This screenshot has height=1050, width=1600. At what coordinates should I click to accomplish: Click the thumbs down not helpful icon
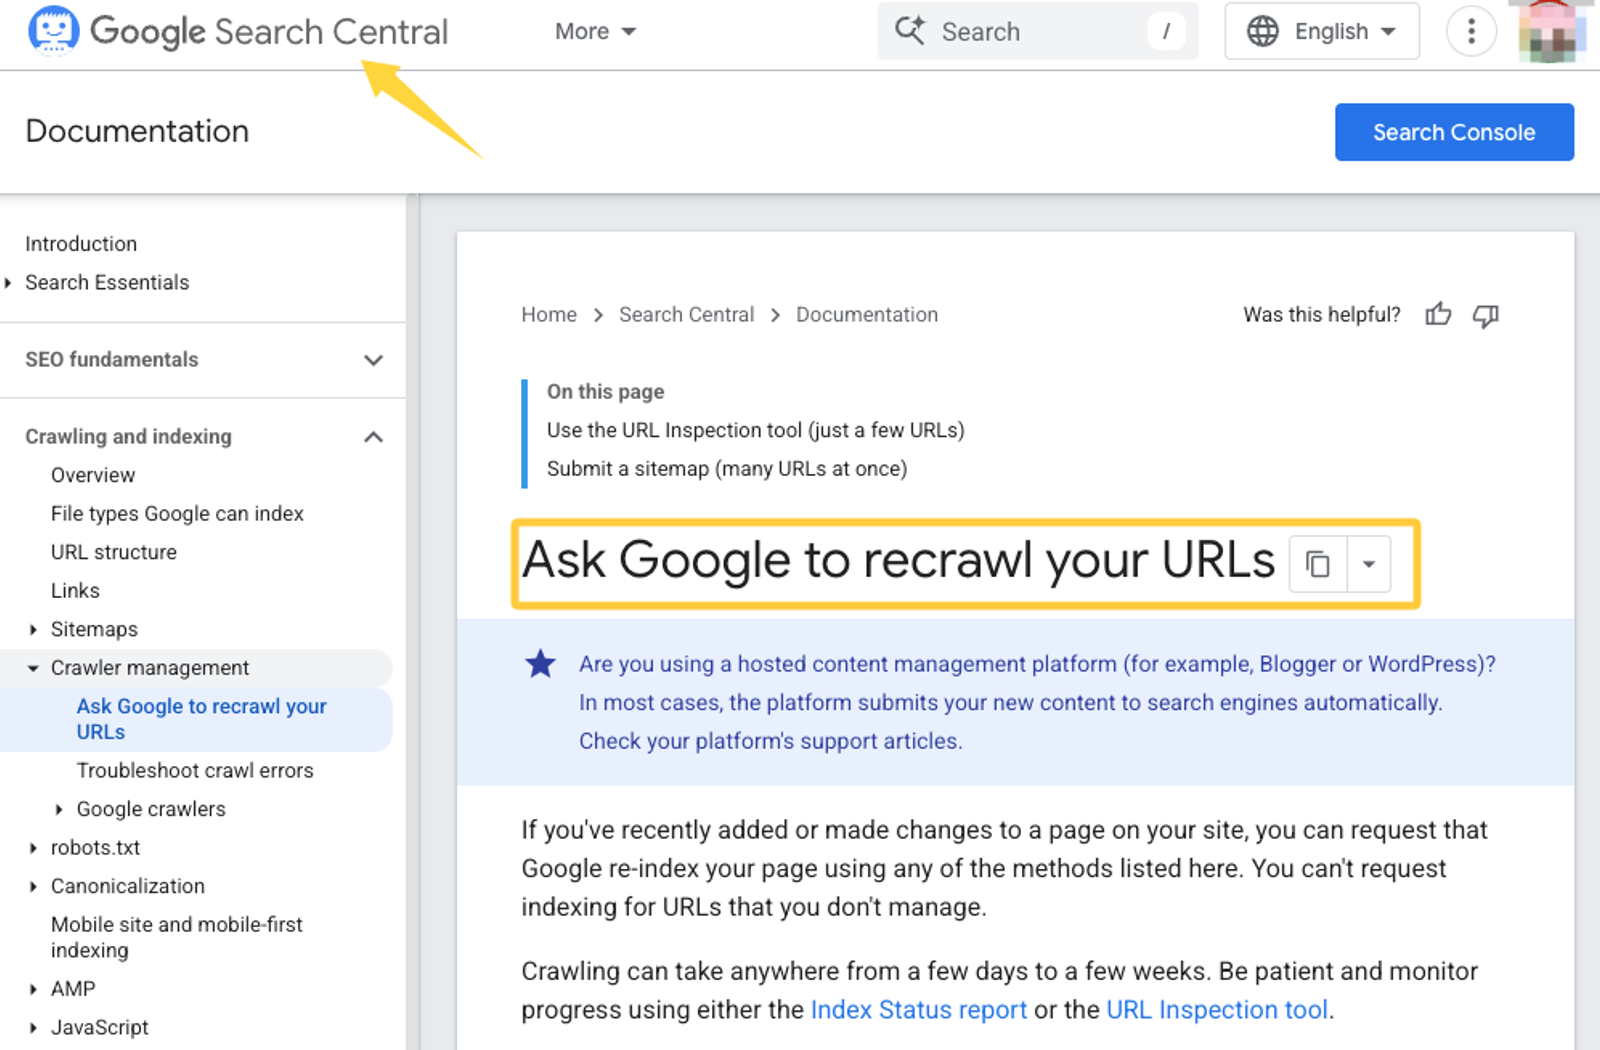[1486, 316]
